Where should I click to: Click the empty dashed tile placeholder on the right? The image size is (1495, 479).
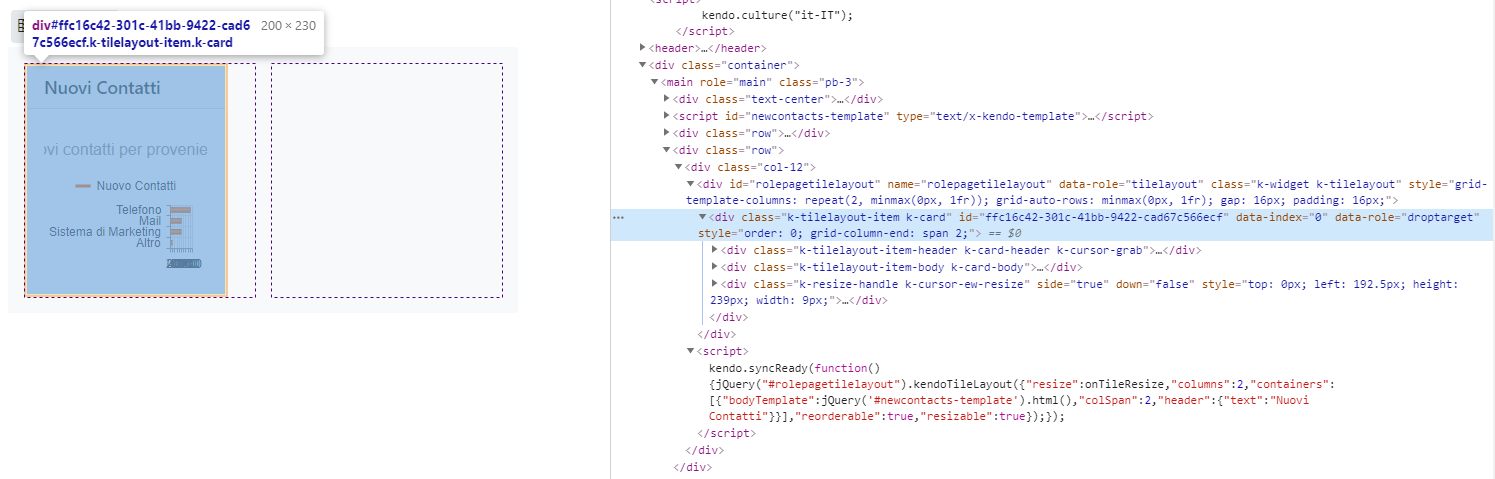click(x=386, y=180)
